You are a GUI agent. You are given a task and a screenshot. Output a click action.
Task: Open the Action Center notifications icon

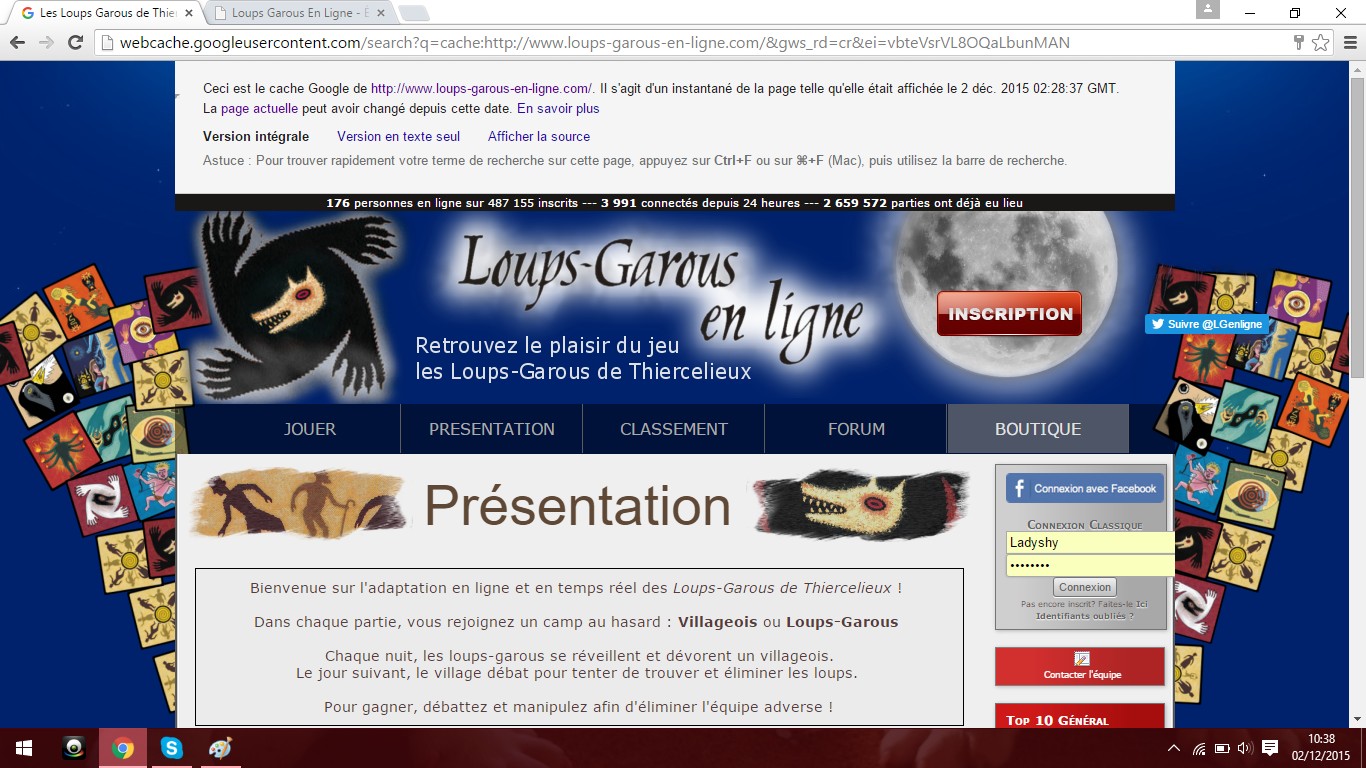[1270, 748]
